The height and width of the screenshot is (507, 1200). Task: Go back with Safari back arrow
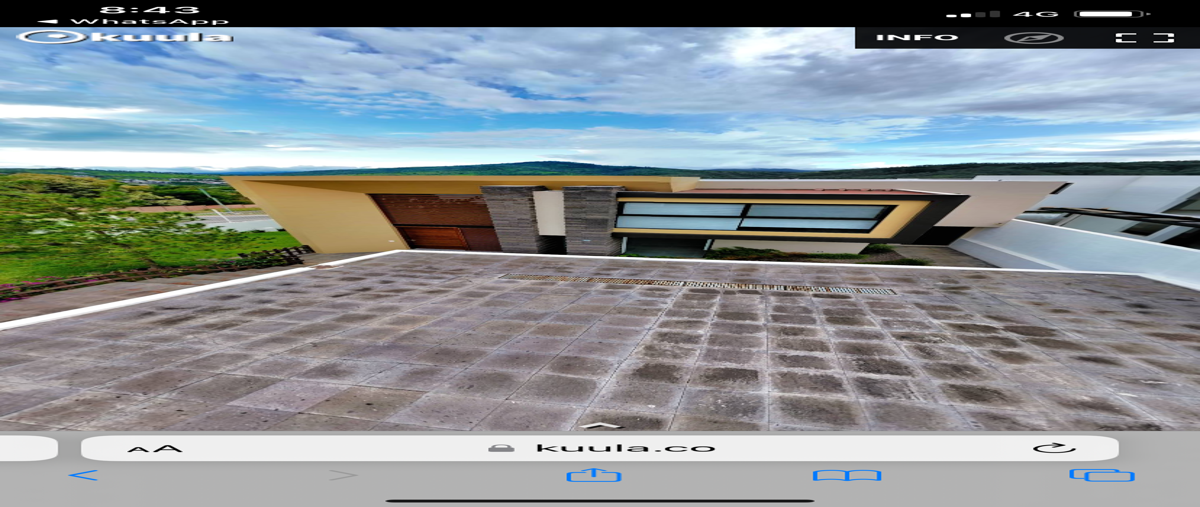click(83, 475)
